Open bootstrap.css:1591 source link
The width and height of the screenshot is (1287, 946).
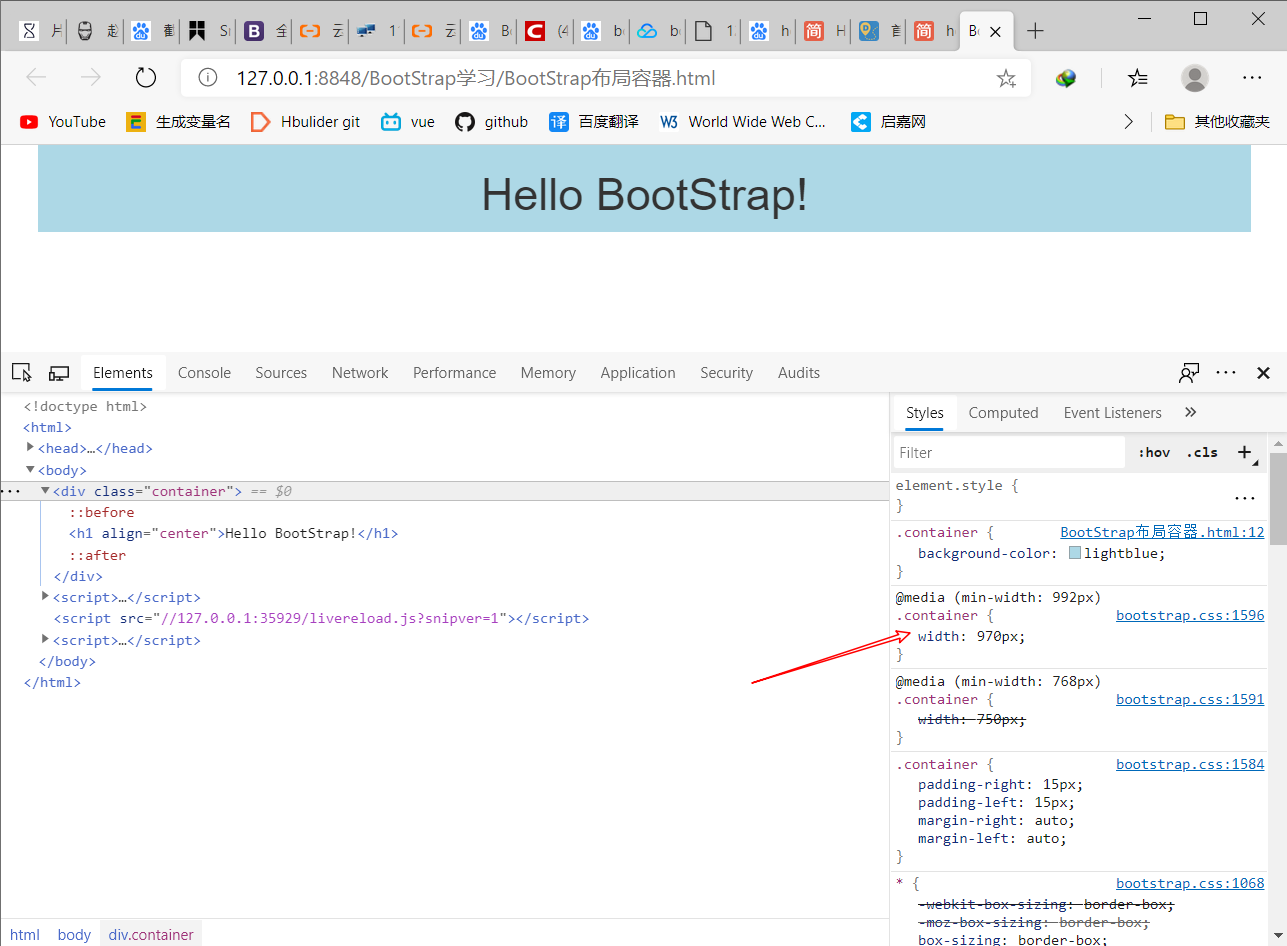[1190, 700]
